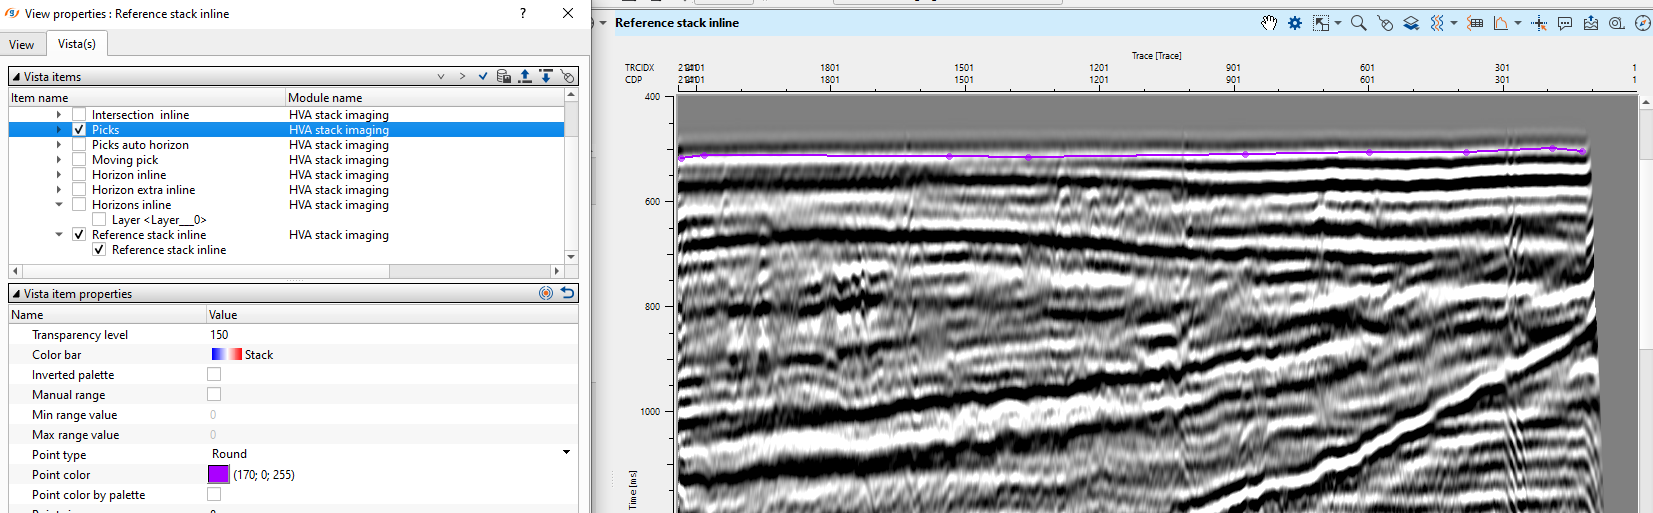Viewport: 1653px width, 513px height.
Task: Select the Moving pick tree row
Action: (x=125, y=160)
